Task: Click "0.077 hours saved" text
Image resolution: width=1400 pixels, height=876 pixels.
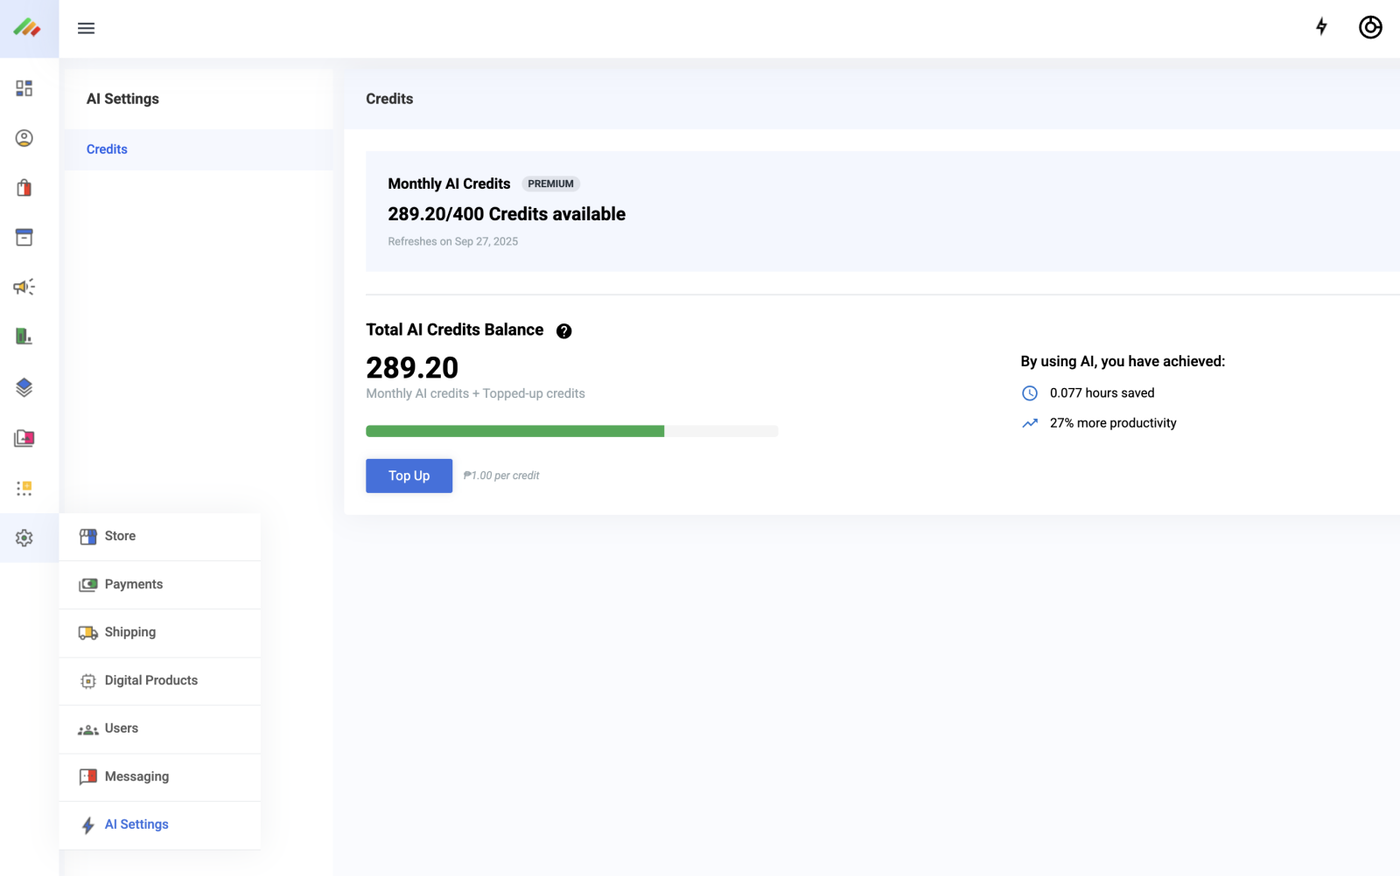Action: pos(1102,393)
